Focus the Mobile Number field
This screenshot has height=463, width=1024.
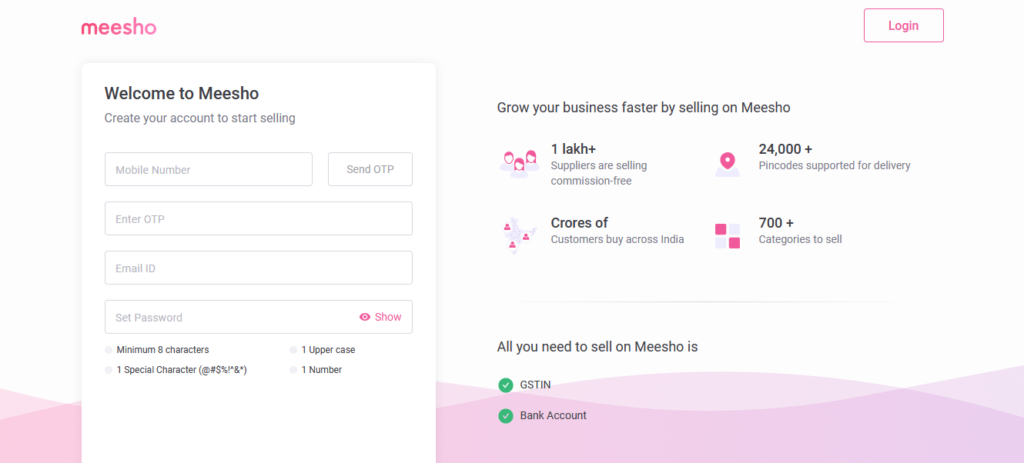pyautogui.click(x=208, y=169)
